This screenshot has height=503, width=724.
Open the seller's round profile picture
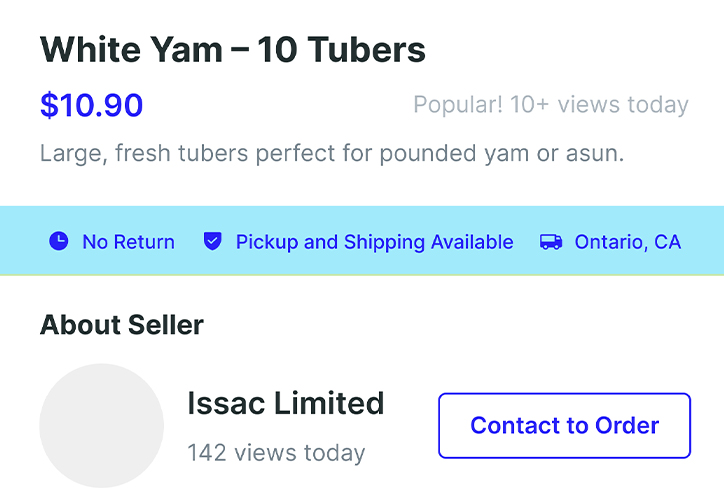(101, 425)
